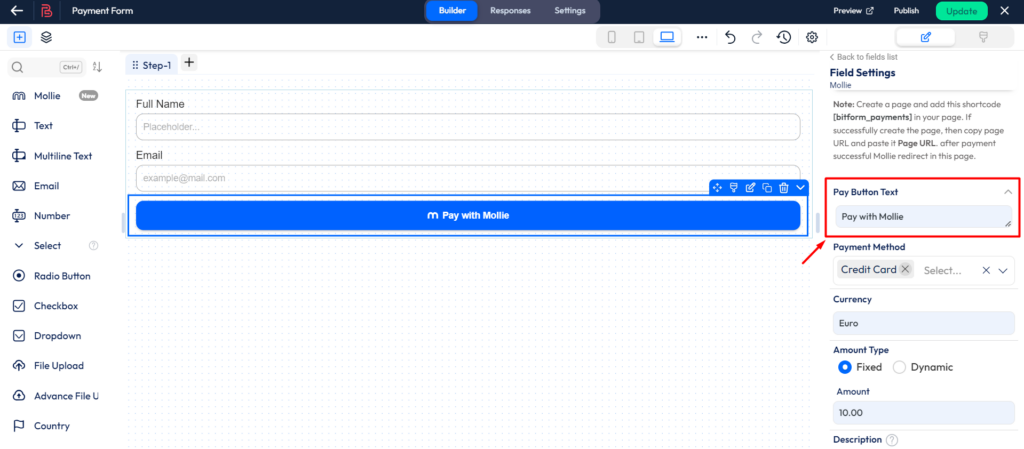Image resolution: width=1024 pixels, height=449 pixels.
Task: Toggle field list sort order
Action: pyautogui.click(x=97, y=67)
